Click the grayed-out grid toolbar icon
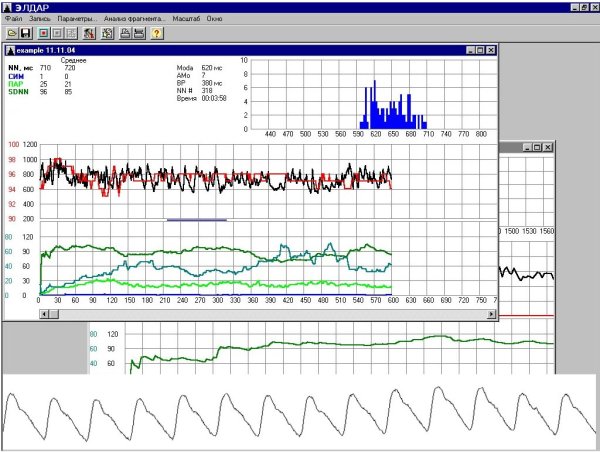This screenshot has width=600, height=452. point(71,33)
